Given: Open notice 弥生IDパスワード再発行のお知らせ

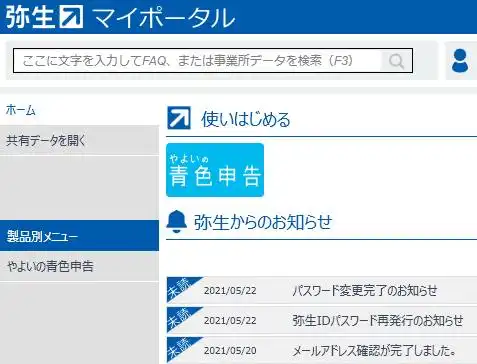Looking at the screenshot, I should [x=378, y=320].
